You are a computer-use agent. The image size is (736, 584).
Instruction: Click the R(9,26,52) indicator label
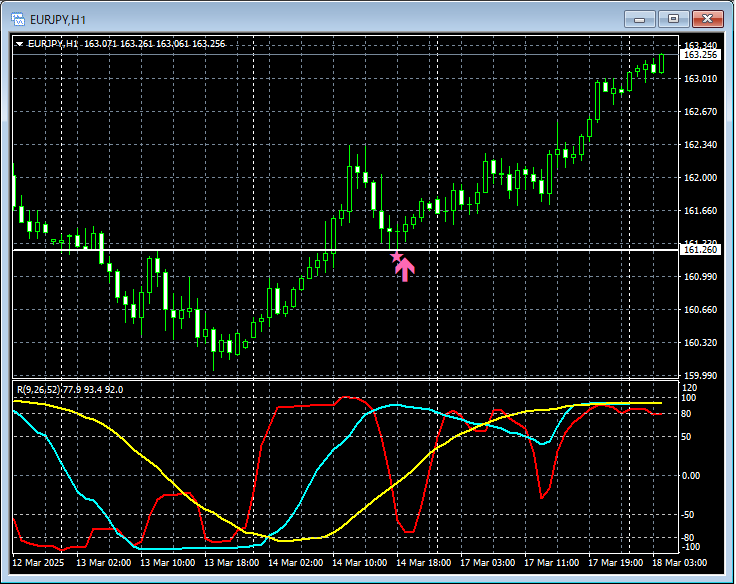[38, 390]
